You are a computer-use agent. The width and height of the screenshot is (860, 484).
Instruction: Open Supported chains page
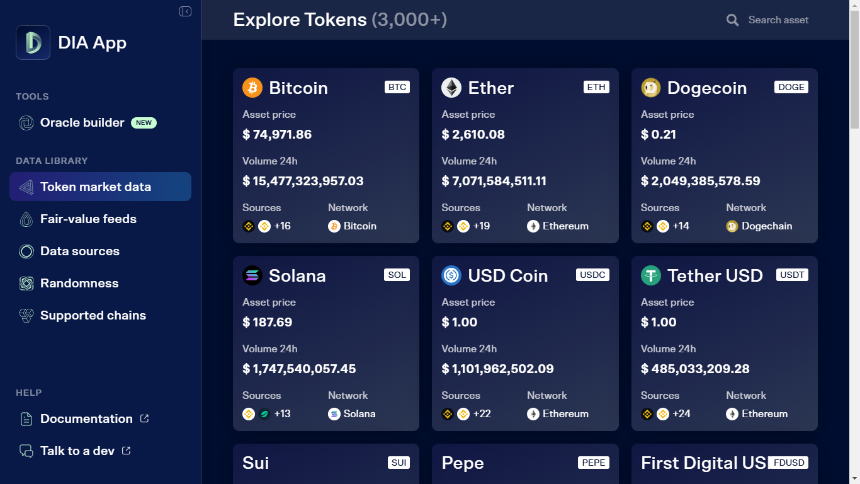click(x=93, y=316)
